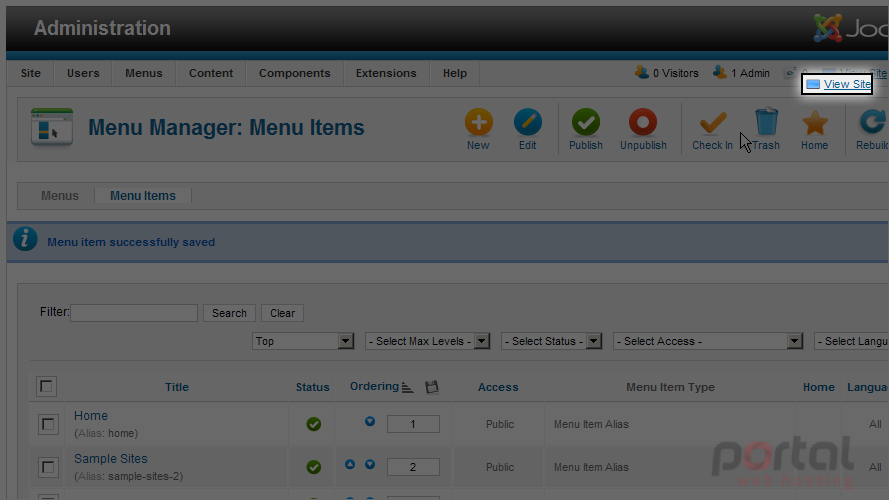The width and height of the screenshot is (889, 500).
Task: Sort by the Home column header
Action: pyautogui.click(x=819, y=387)
